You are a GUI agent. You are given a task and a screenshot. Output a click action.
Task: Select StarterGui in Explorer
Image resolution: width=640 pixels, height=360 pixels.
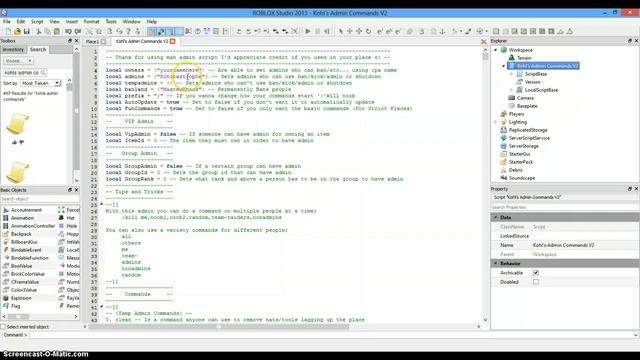tap(519, 154)
